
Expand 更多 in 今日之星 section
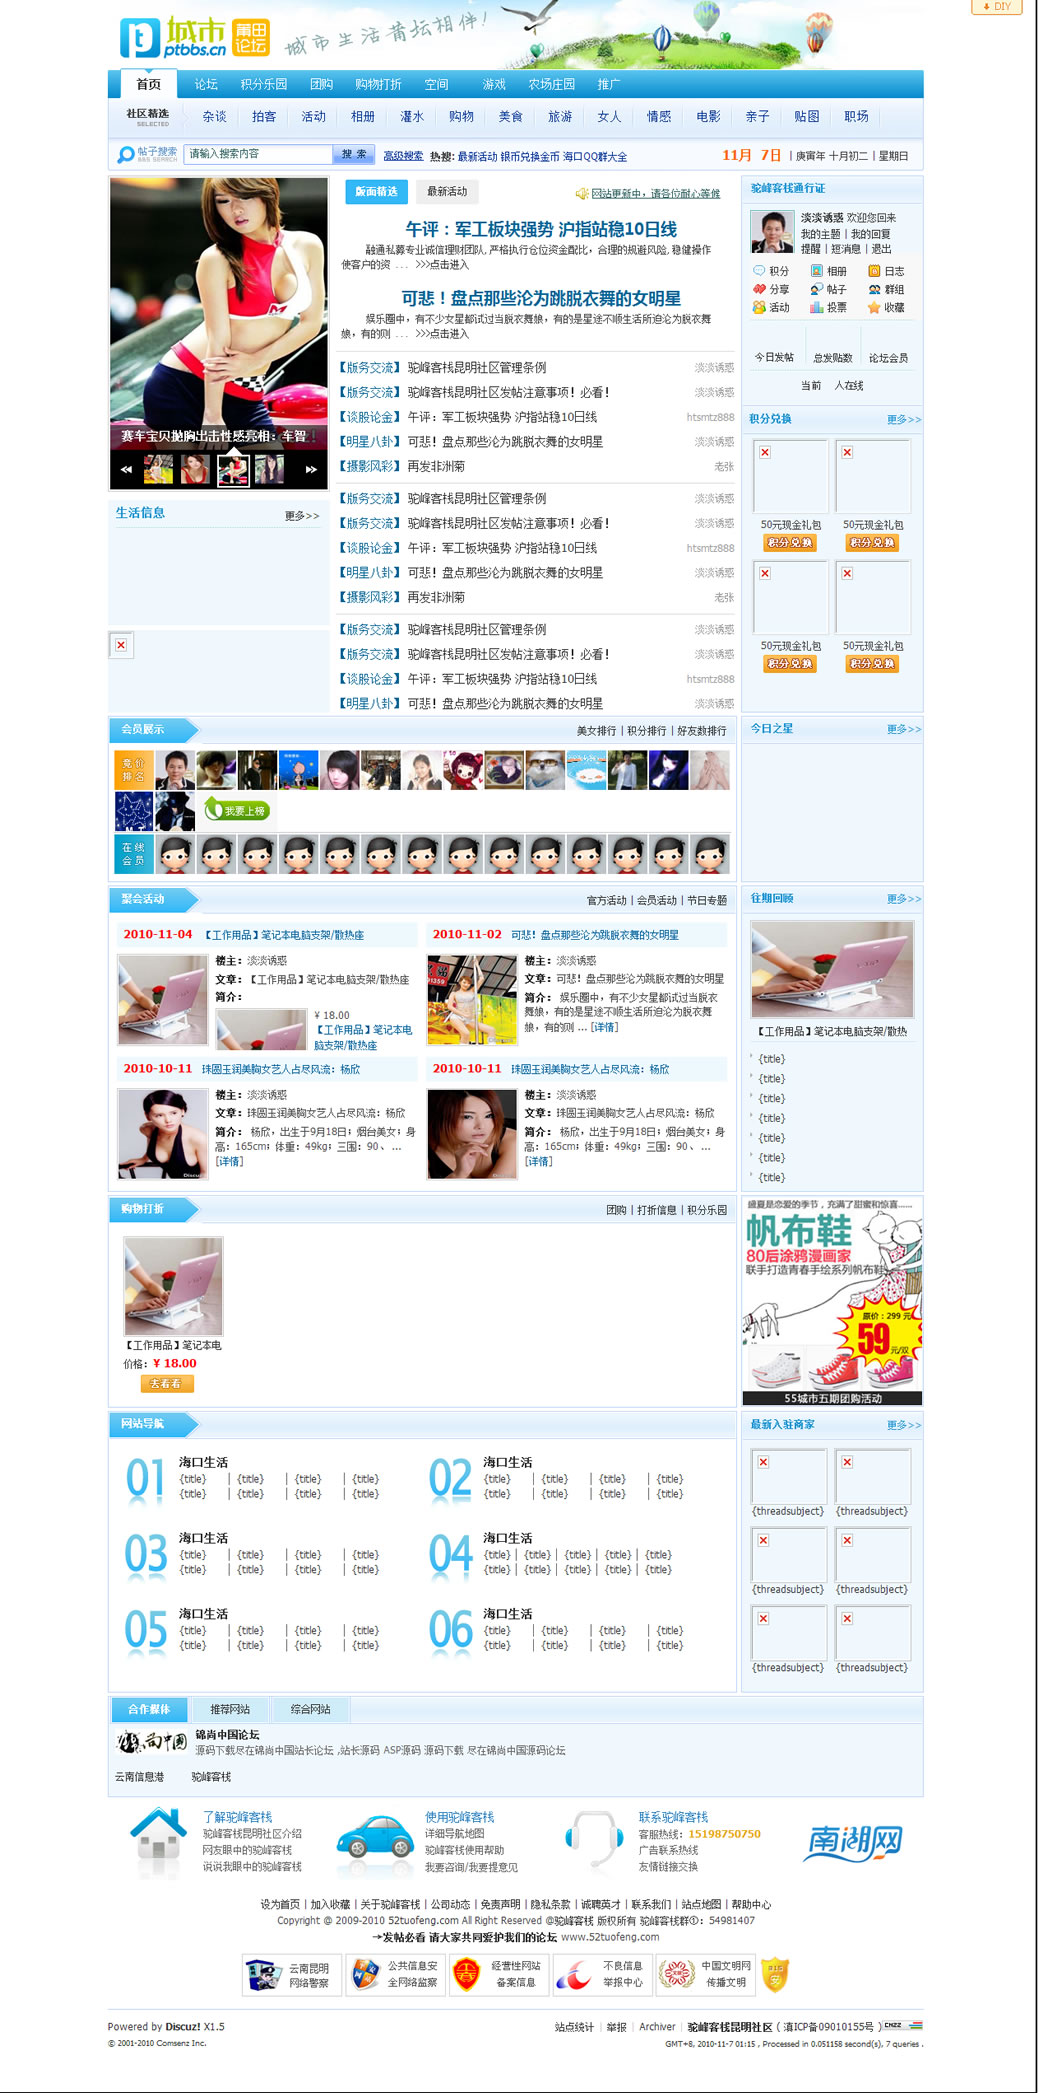point(903,730)
